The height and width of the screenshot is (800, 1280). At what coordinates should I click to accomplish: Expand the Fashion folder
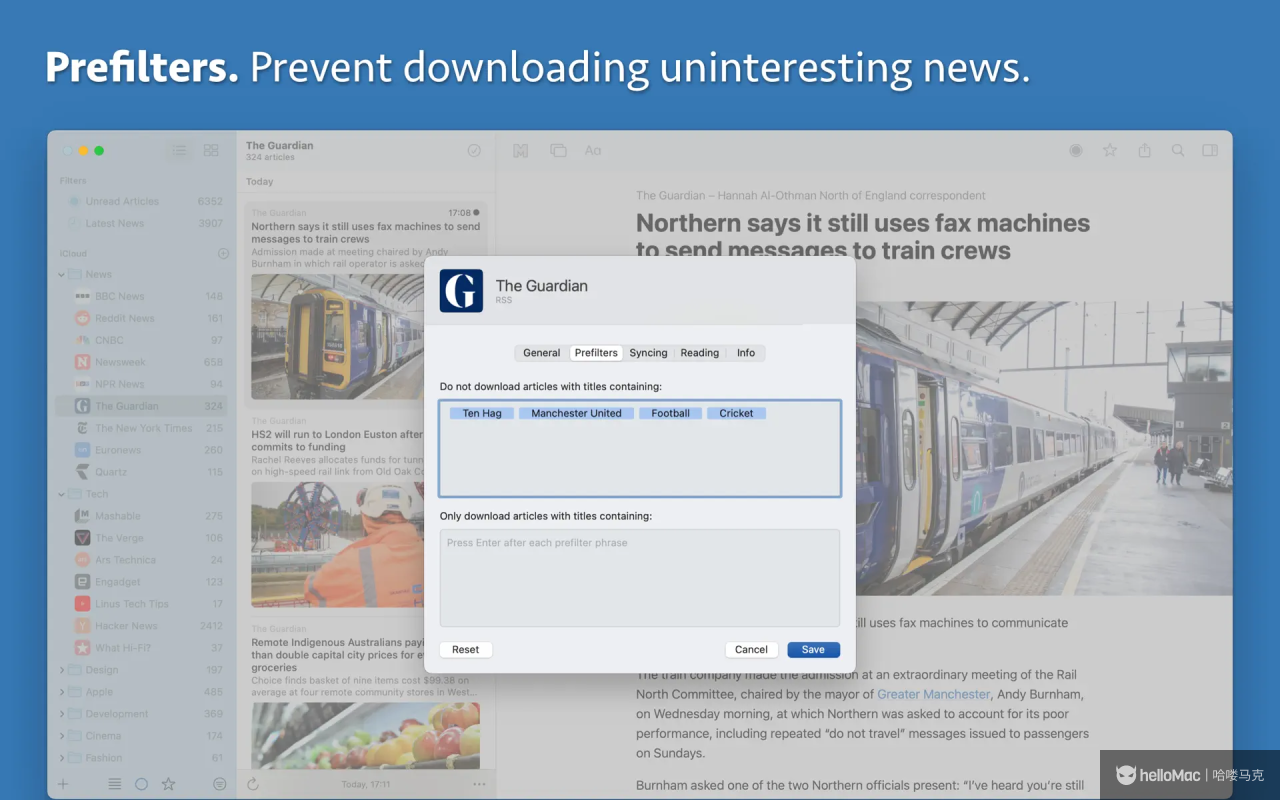(x=61, y=758)
